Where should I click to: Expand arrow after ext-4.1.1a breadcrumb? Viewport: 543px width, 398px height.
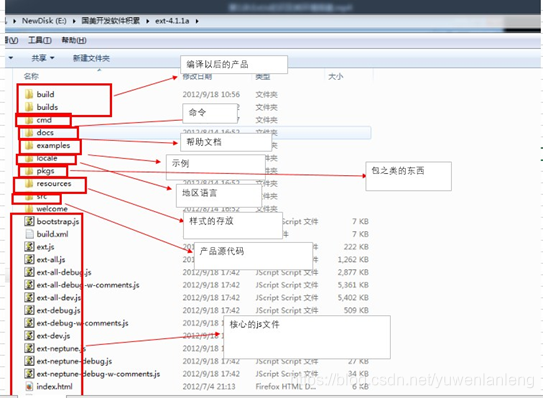pos(197,21)
